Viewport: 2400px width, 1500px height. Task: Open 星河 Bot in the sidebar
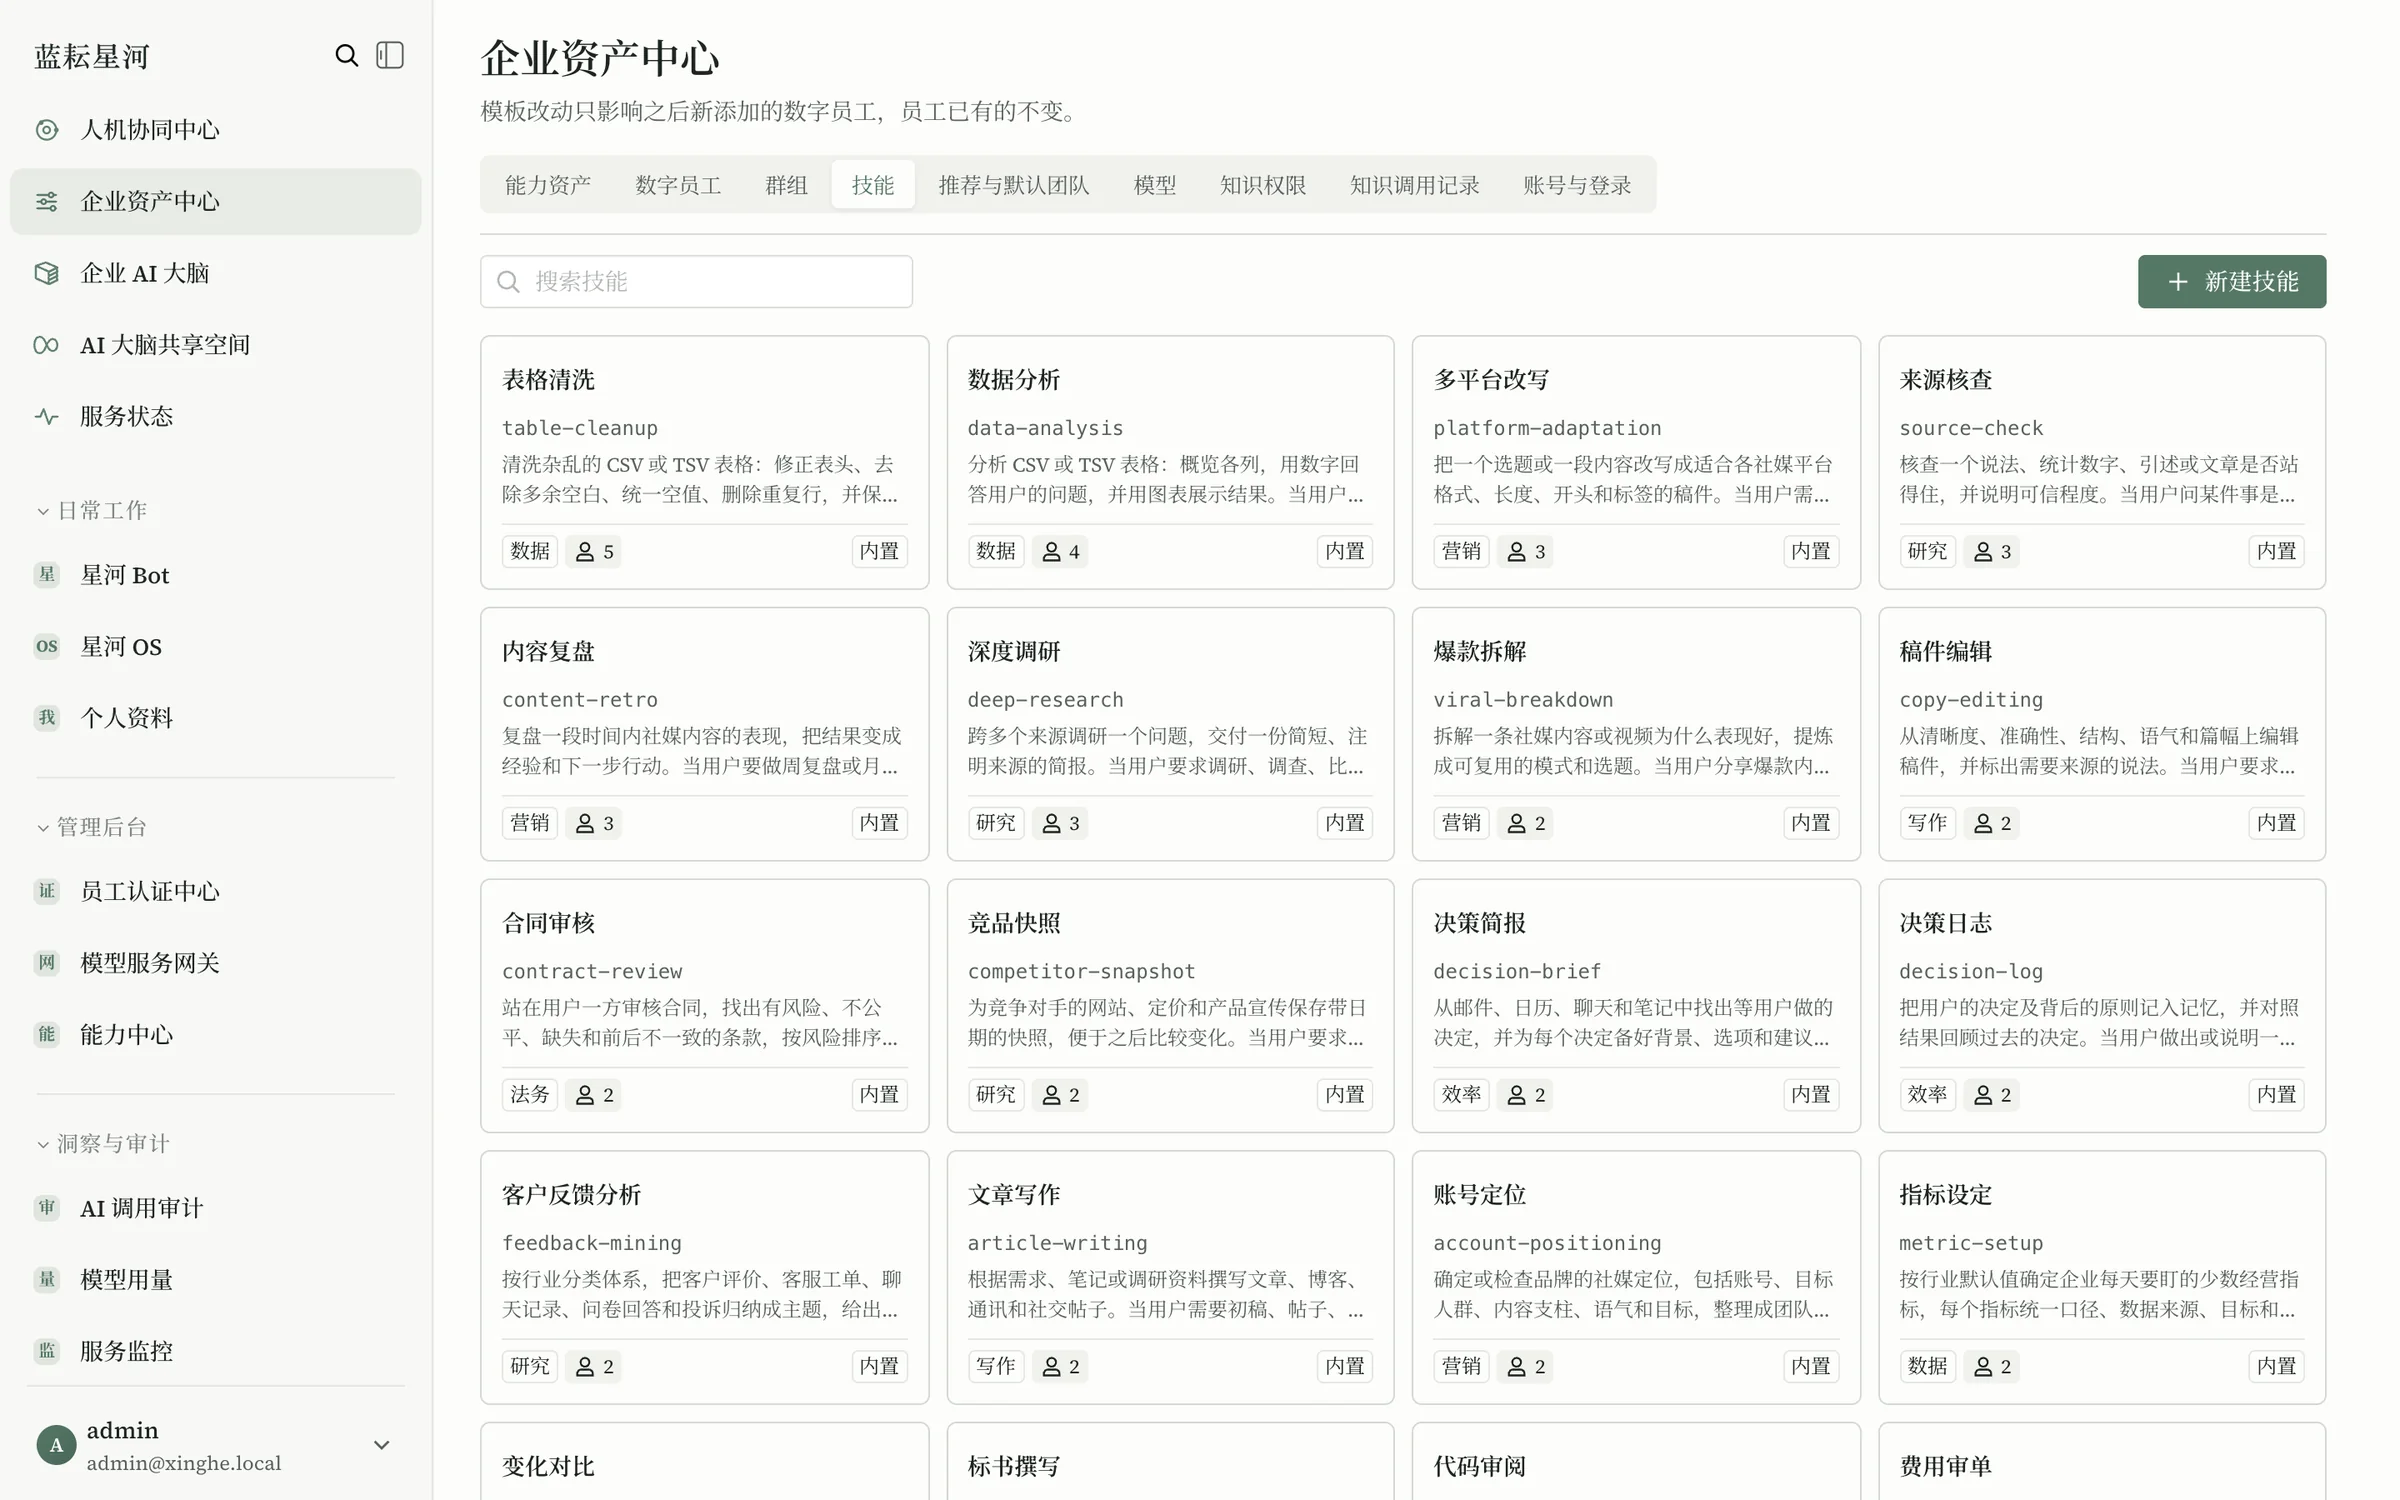[x=215, y=575]
